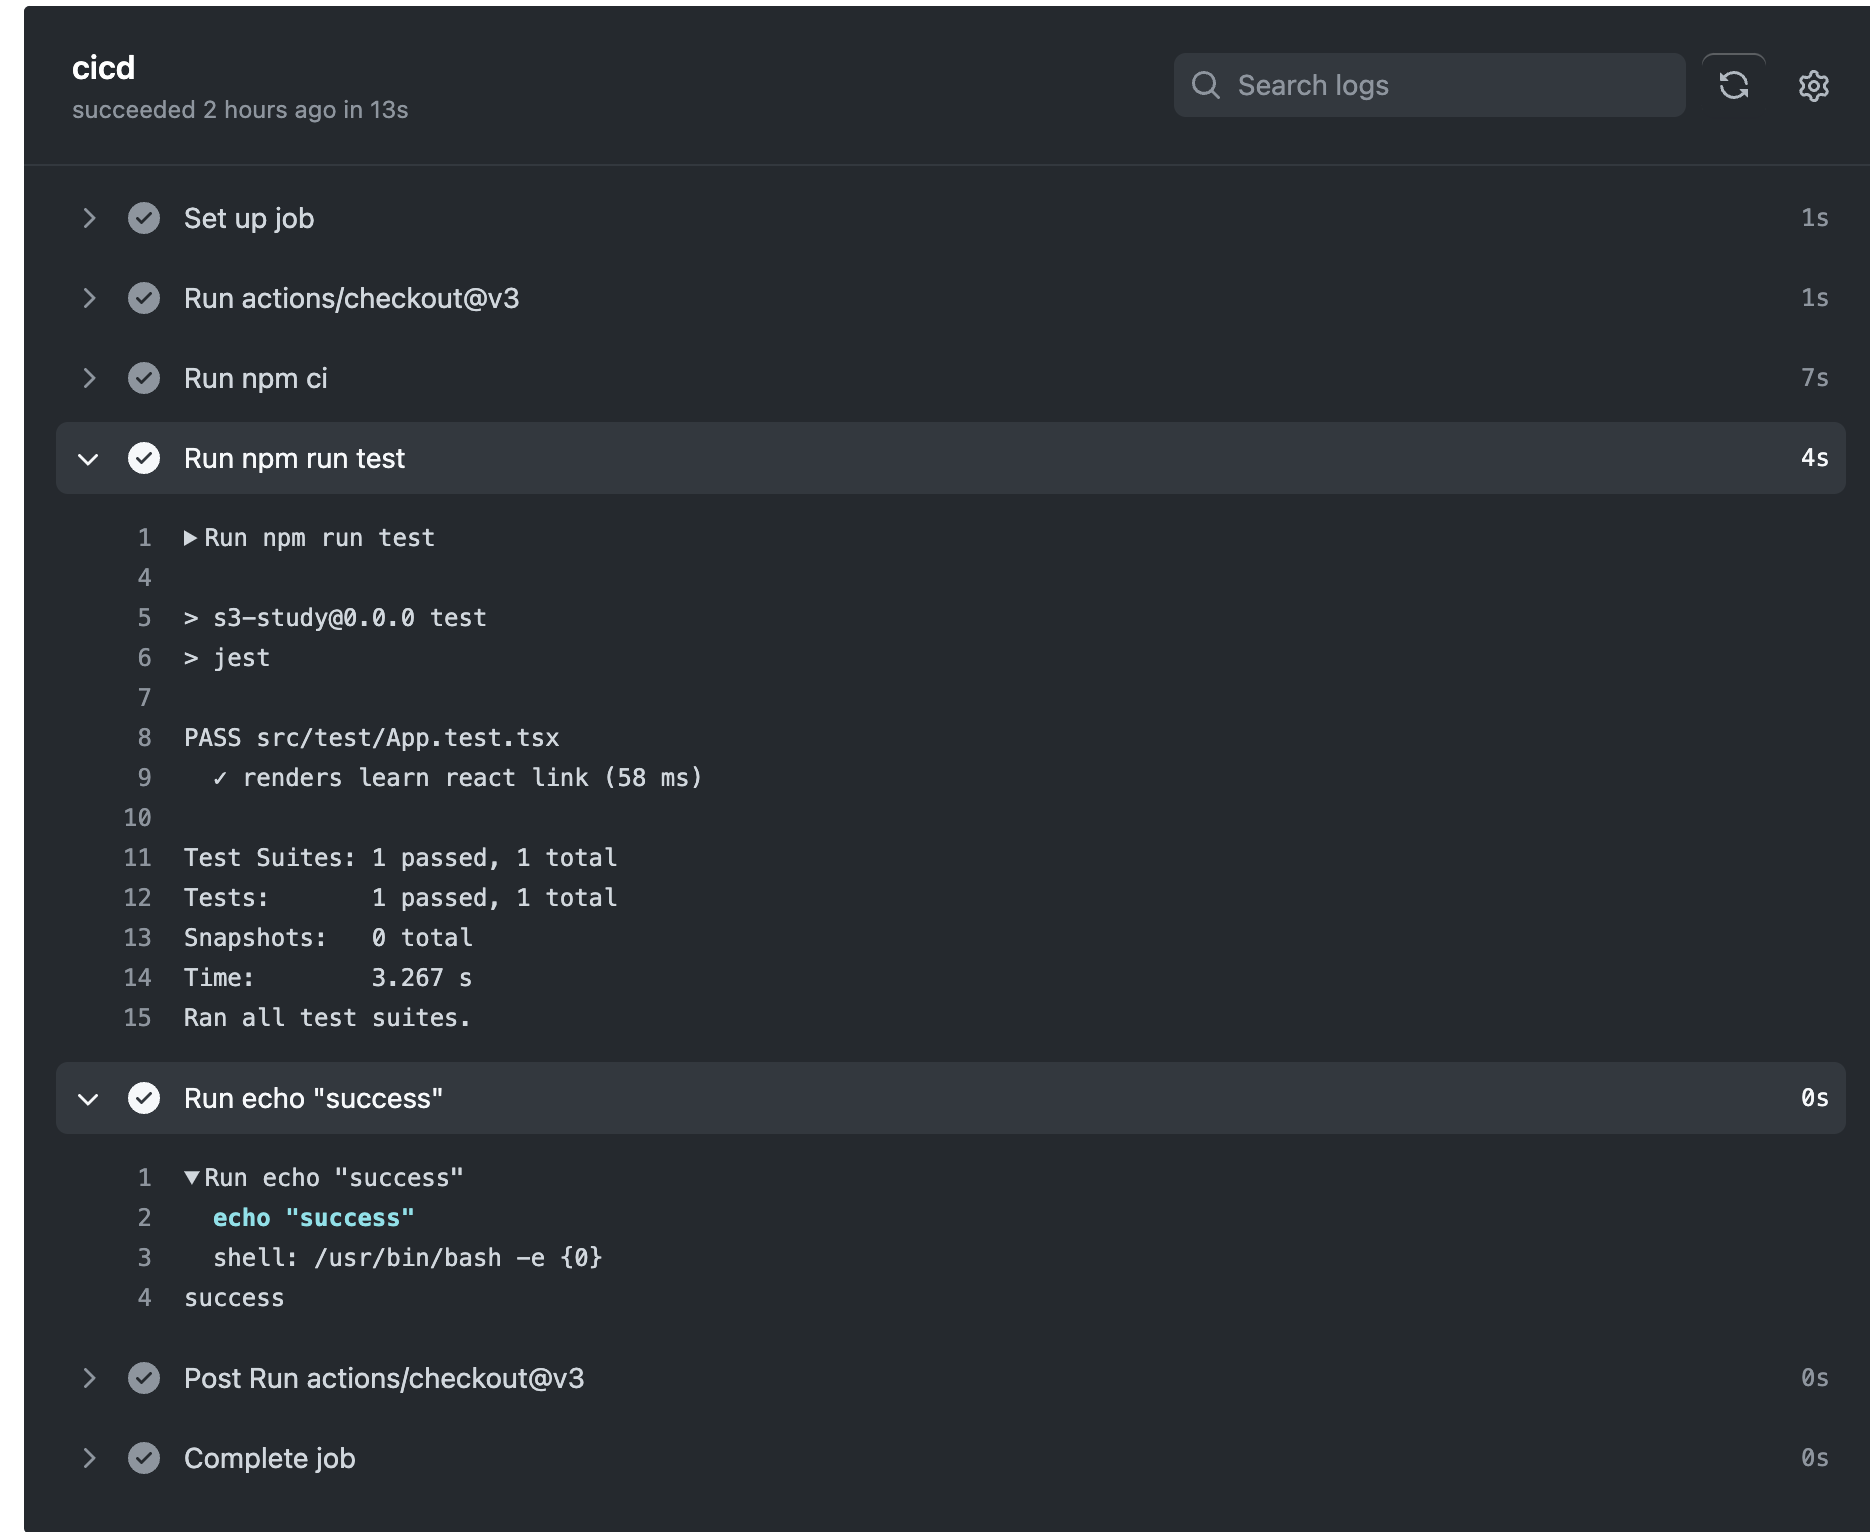This screenshot has width=1870, height=1532.
Task: Click 'Tests: 1 passed, 1 total' line
Action: pos(400,898)
